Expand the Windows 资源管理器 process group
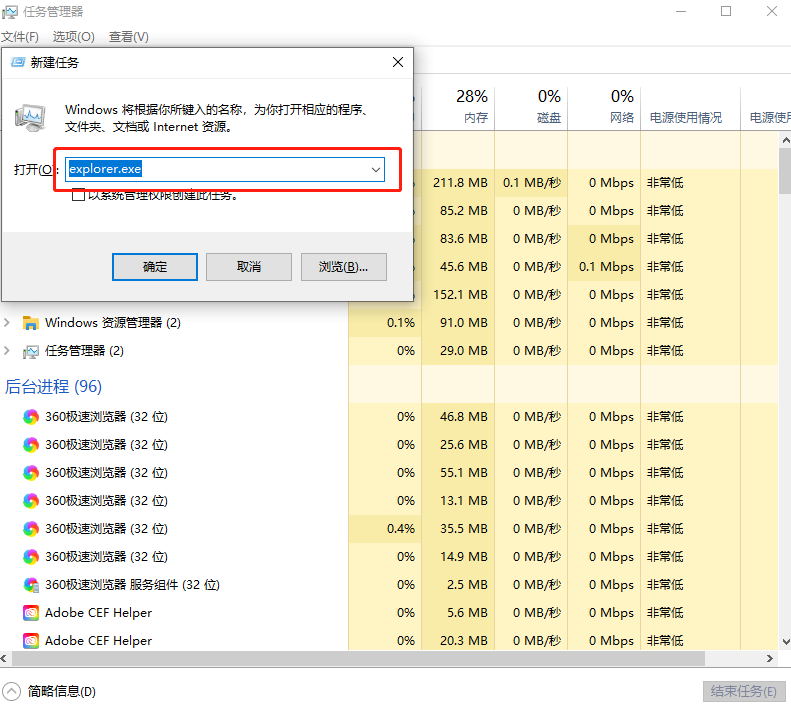Screen dimensions: 791x714 pos(8,323)
